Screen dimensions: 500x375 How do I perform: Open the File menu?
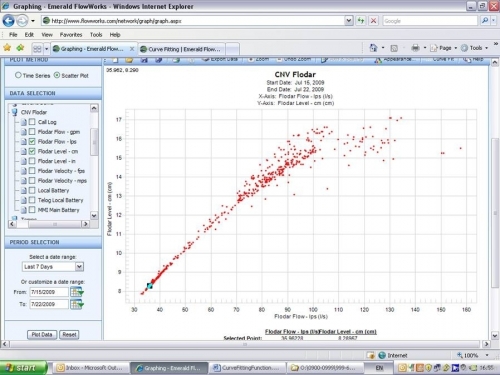click(x=13, y=35)
